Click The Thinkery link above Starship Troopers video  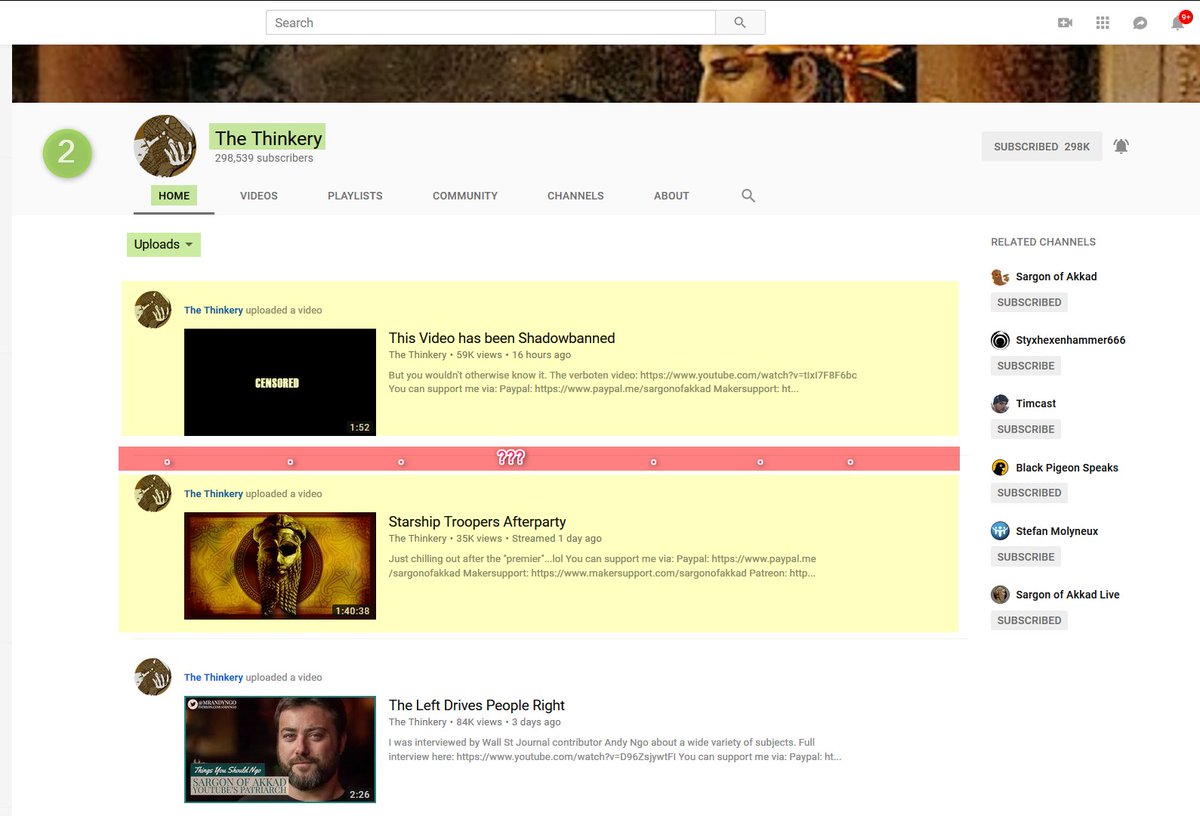(213, 494)
